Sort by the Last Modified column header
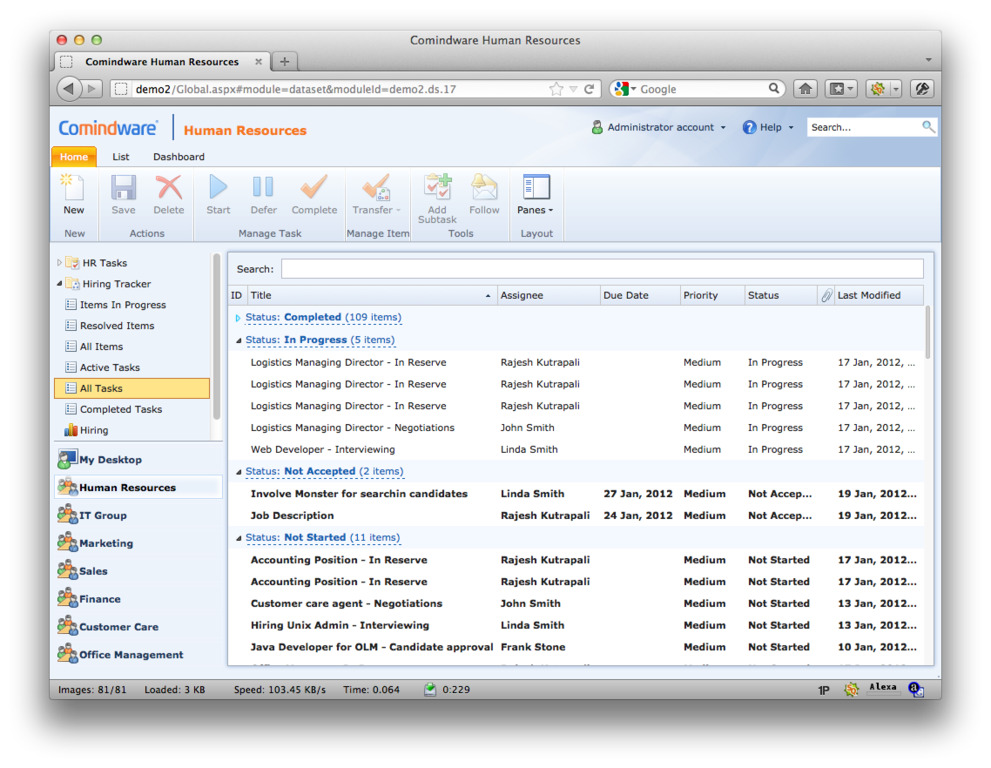 [879, 295]
